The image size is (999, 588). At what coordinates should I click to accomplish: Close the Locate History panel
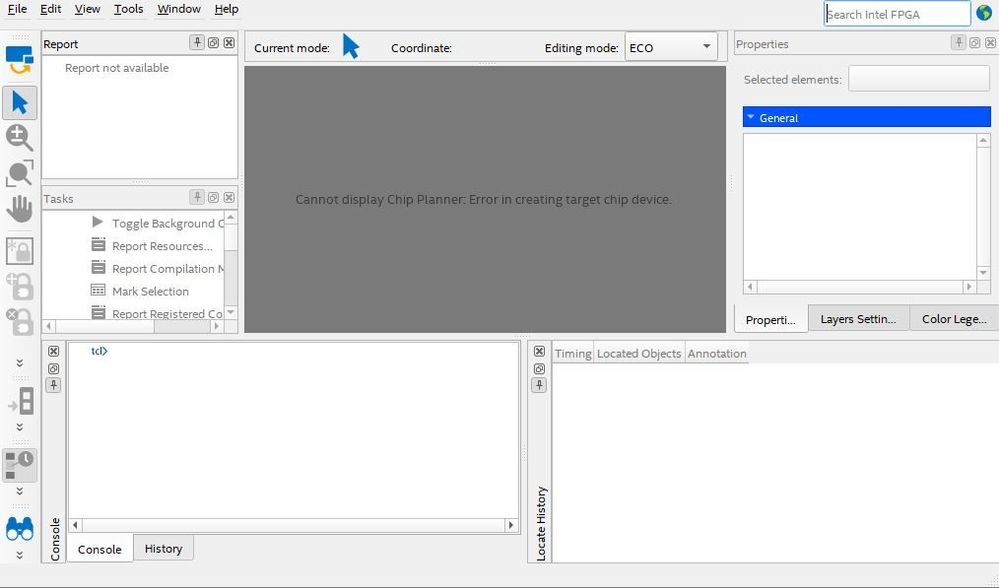pos(539,352)
